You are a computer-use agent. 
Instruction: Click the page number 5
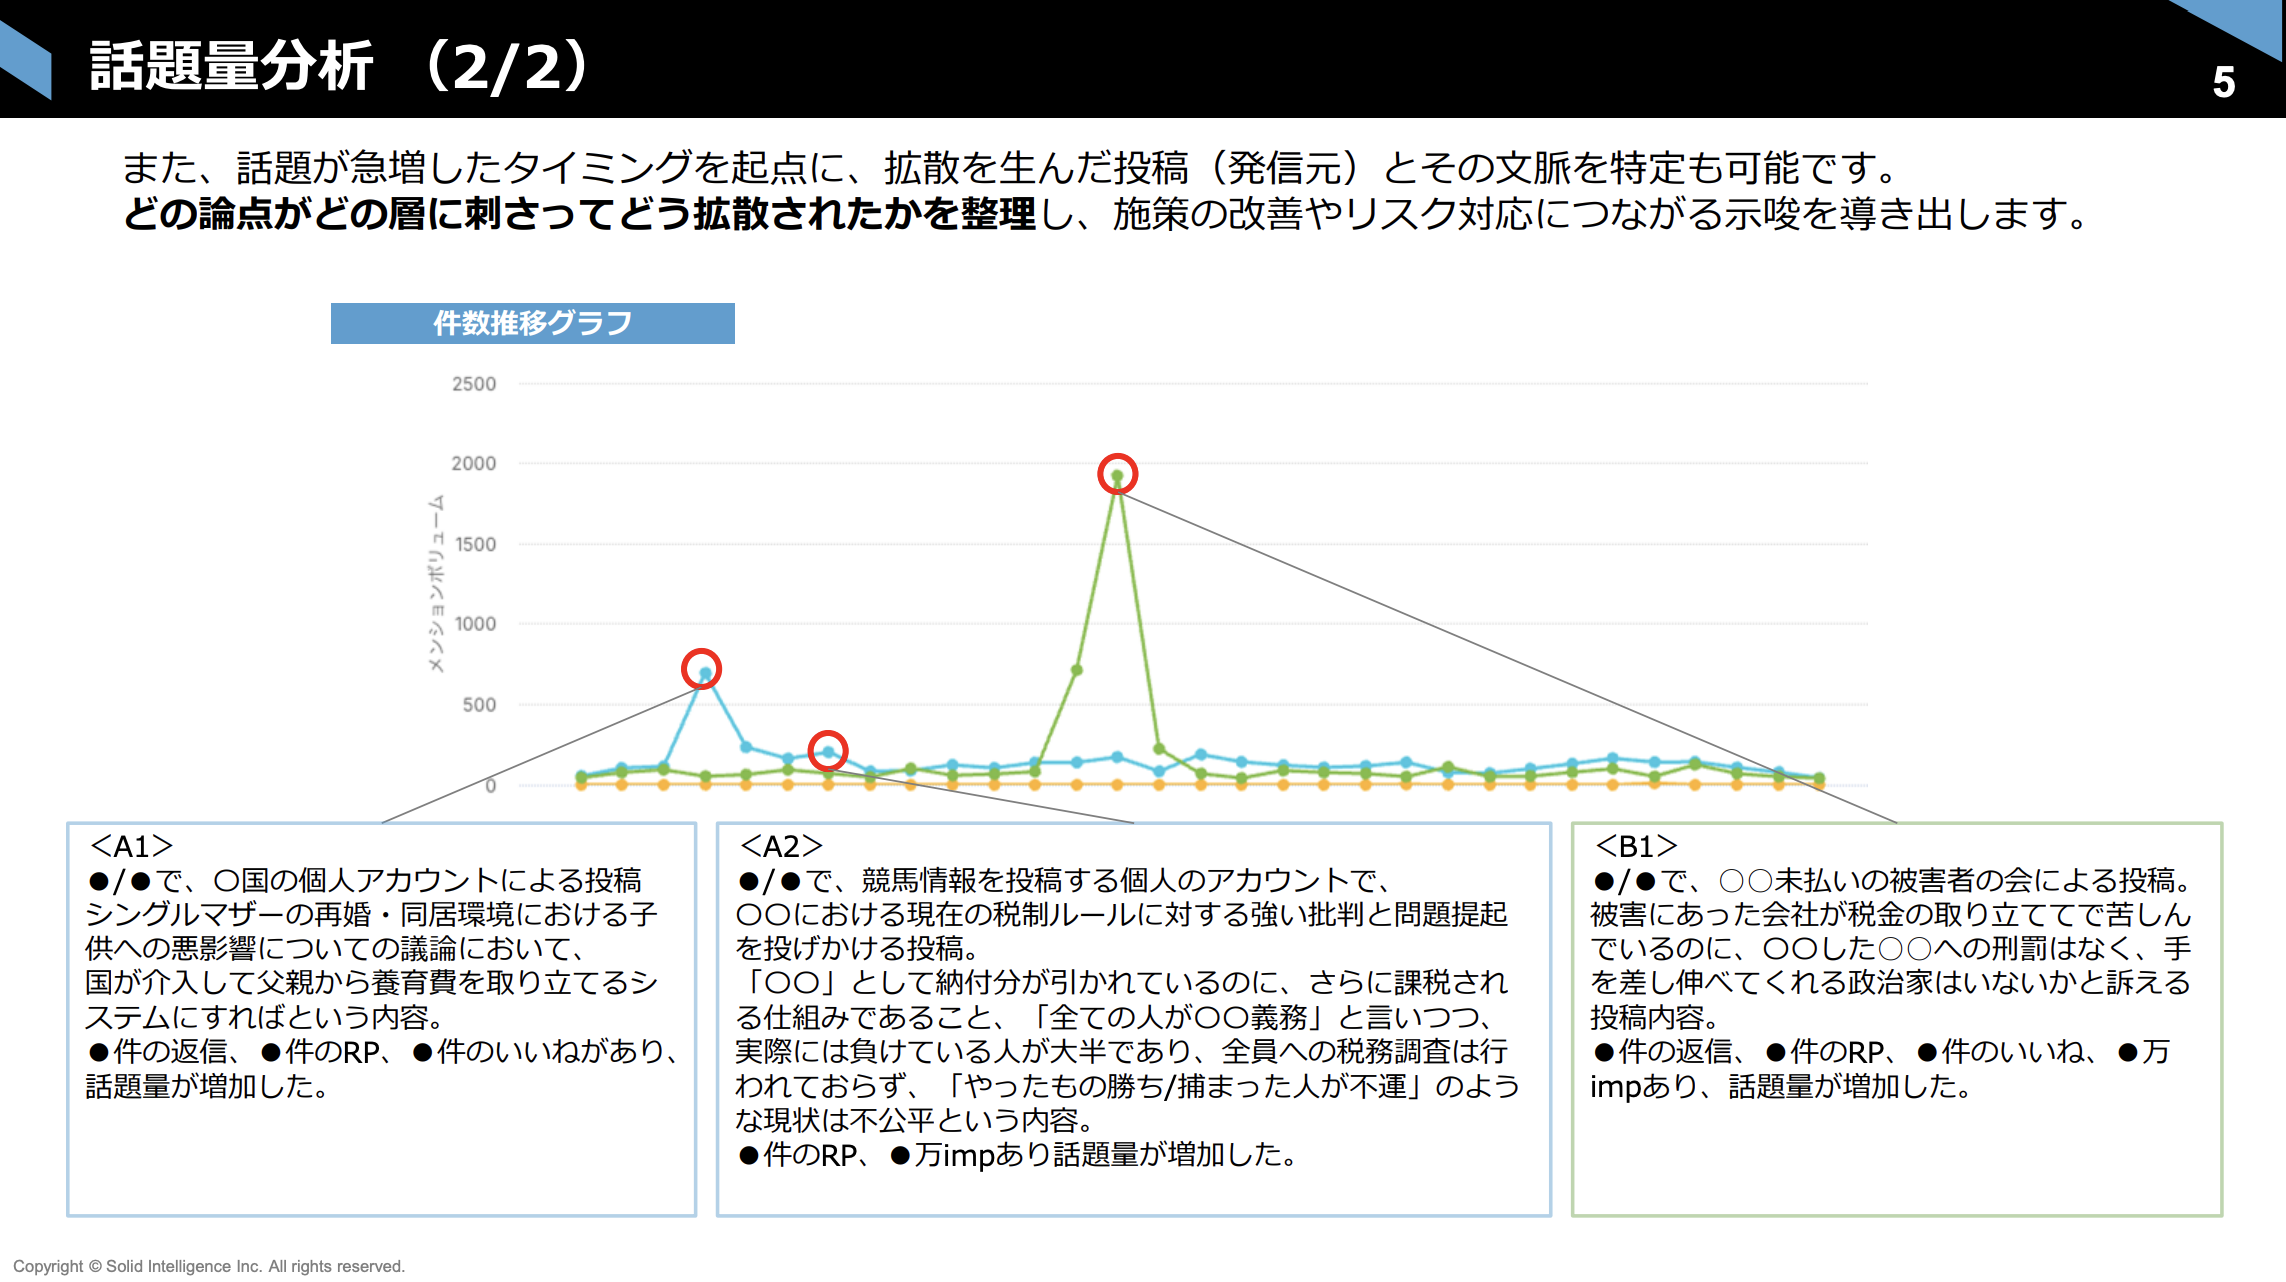[2223, 82]
